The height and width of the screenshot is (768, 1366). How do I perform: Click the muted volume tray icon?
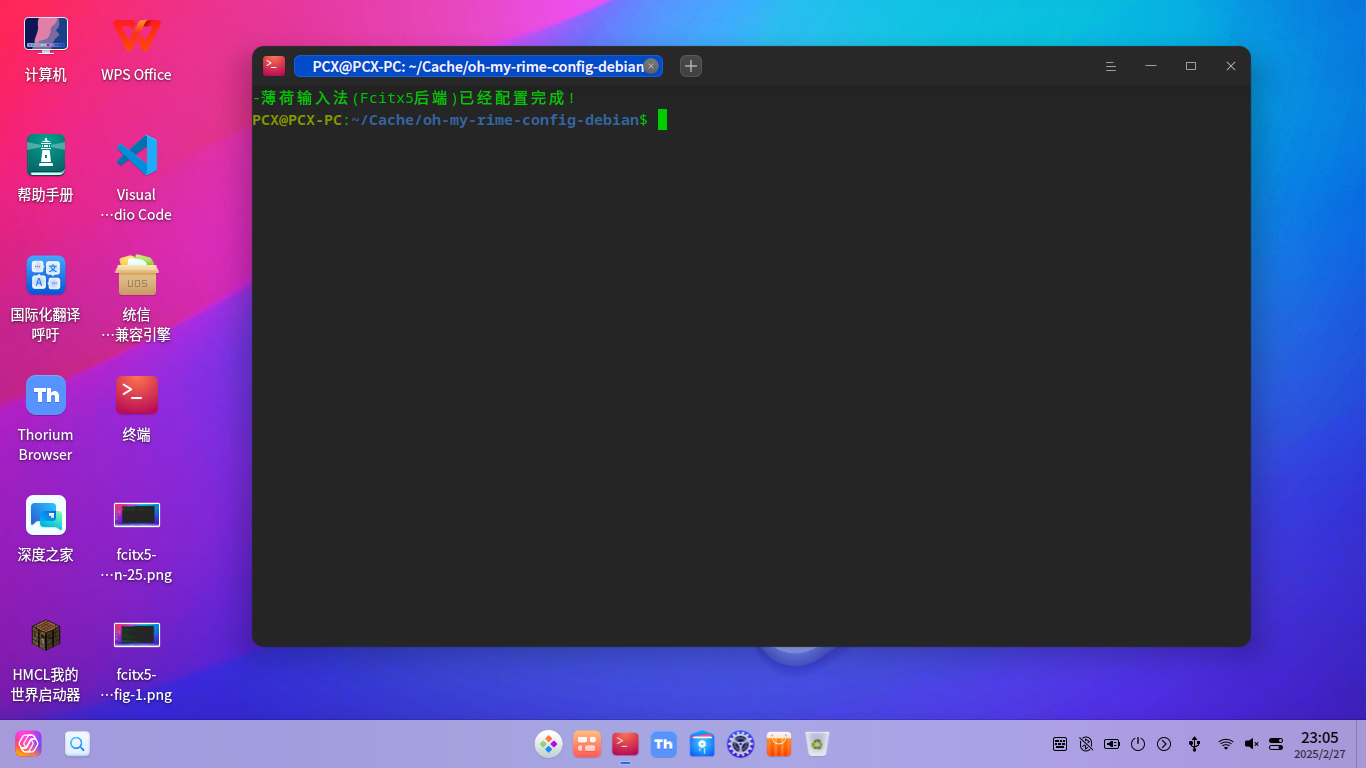tap(1251, 744)
